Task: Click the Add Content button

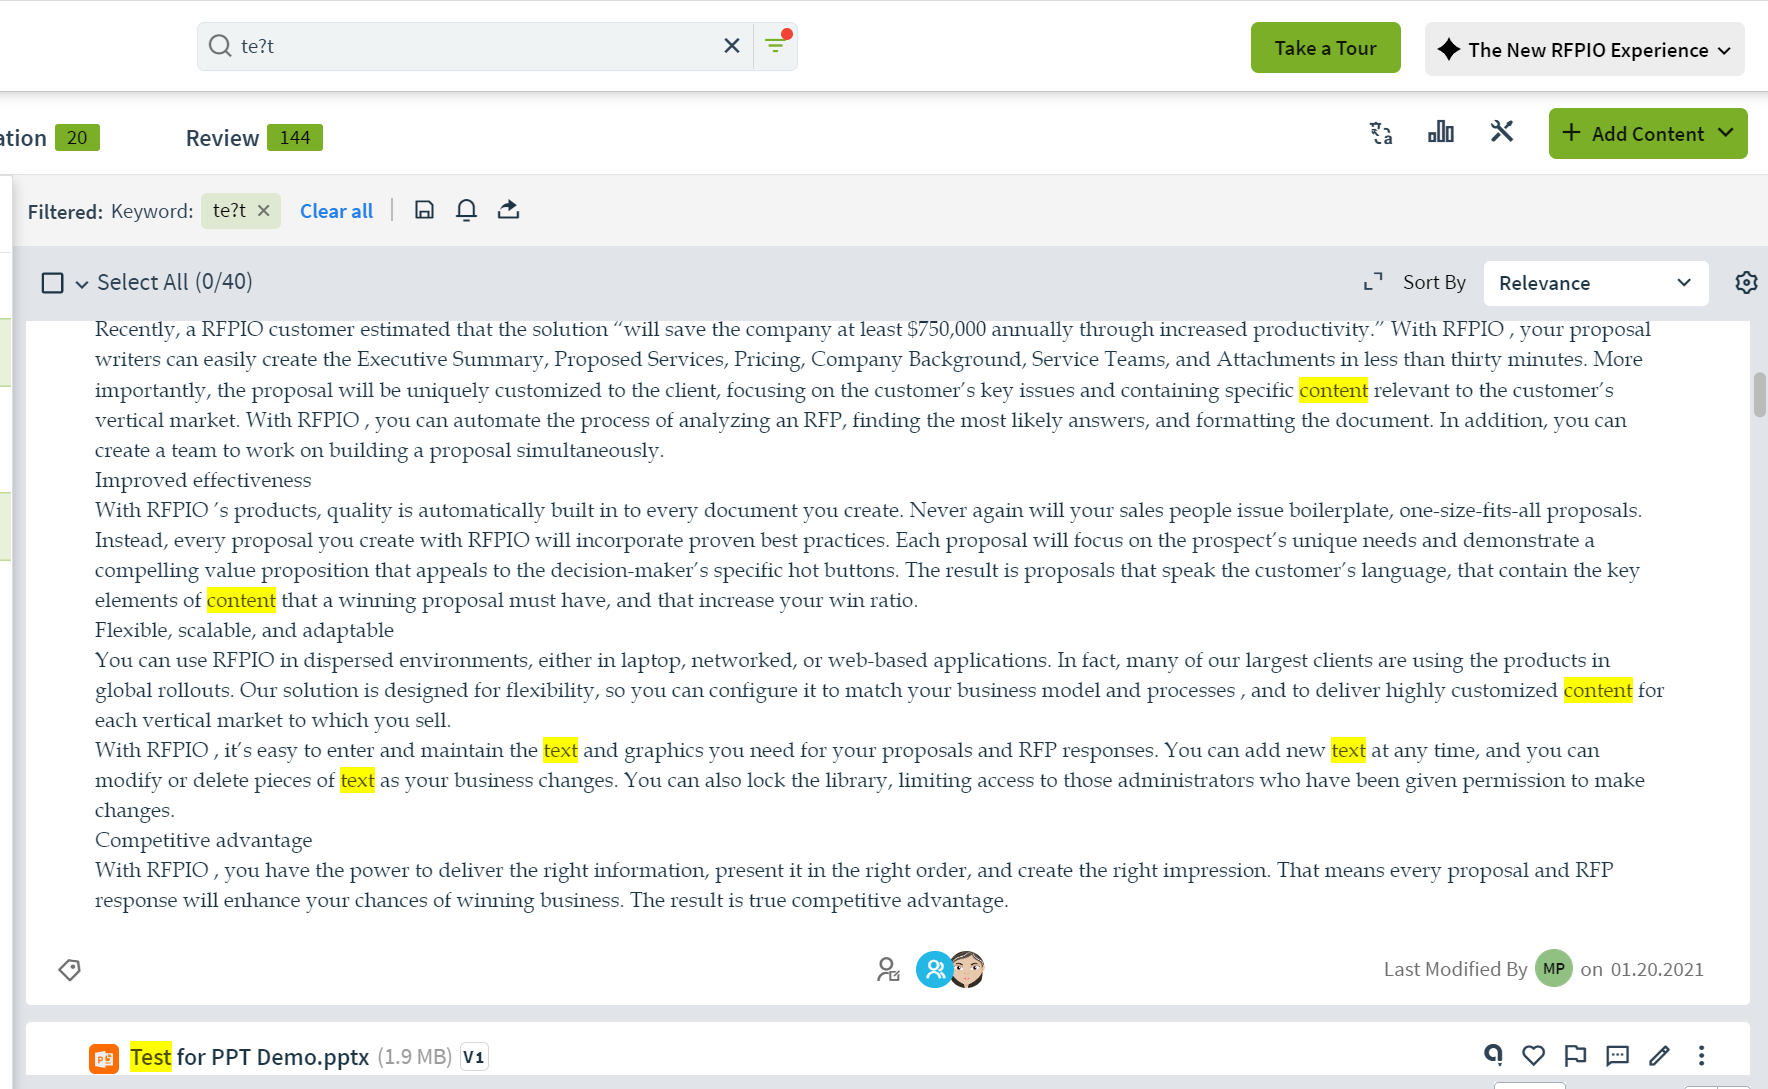Action: (x=1647, y=133)
